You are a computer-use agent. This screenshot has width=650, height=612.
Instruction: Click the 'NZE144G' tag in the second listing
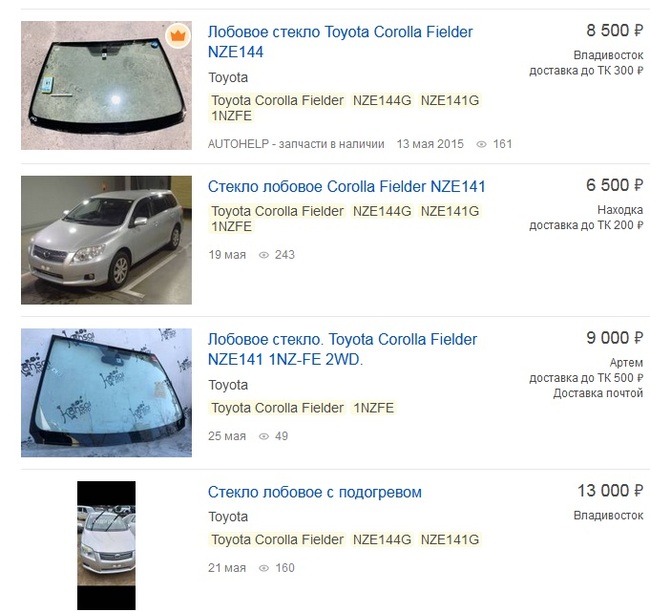point(382,211)
